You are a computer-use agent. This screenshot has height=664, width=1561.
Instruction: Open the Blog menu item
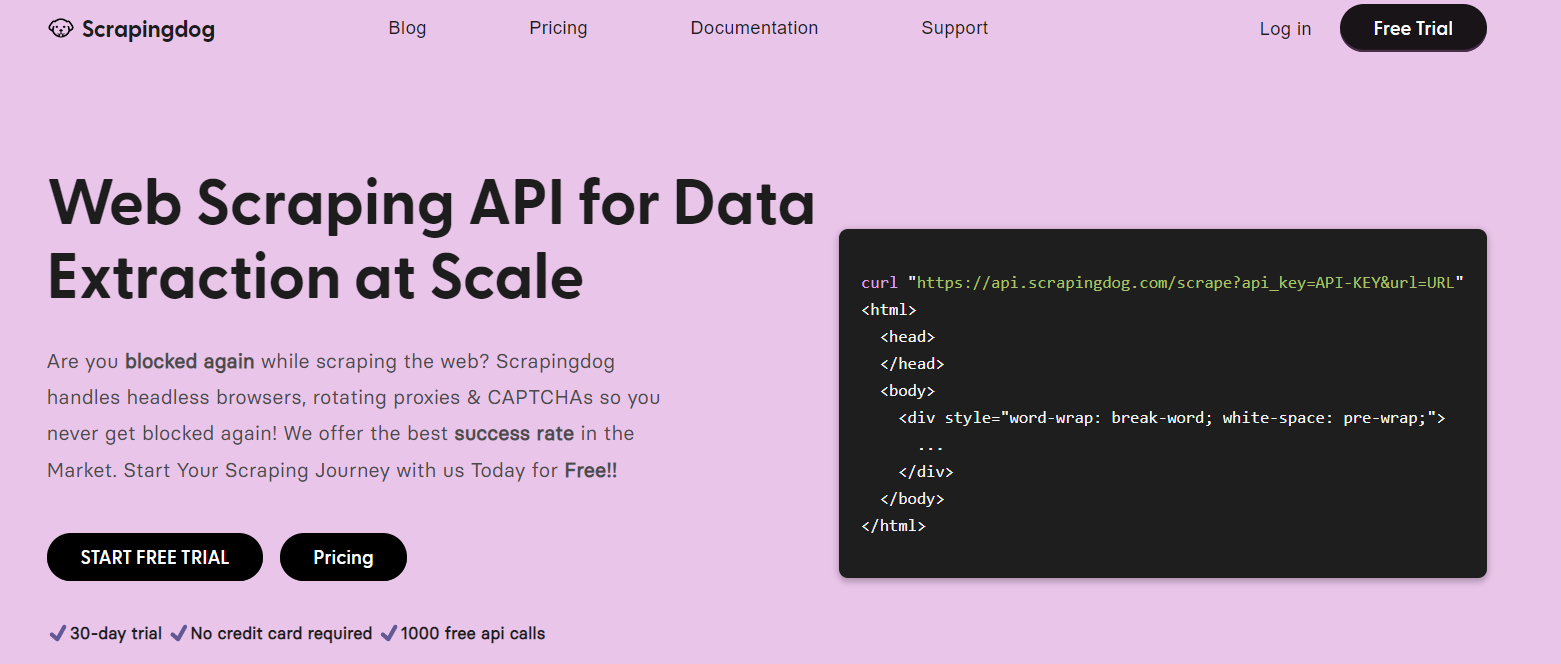[407, 28]
